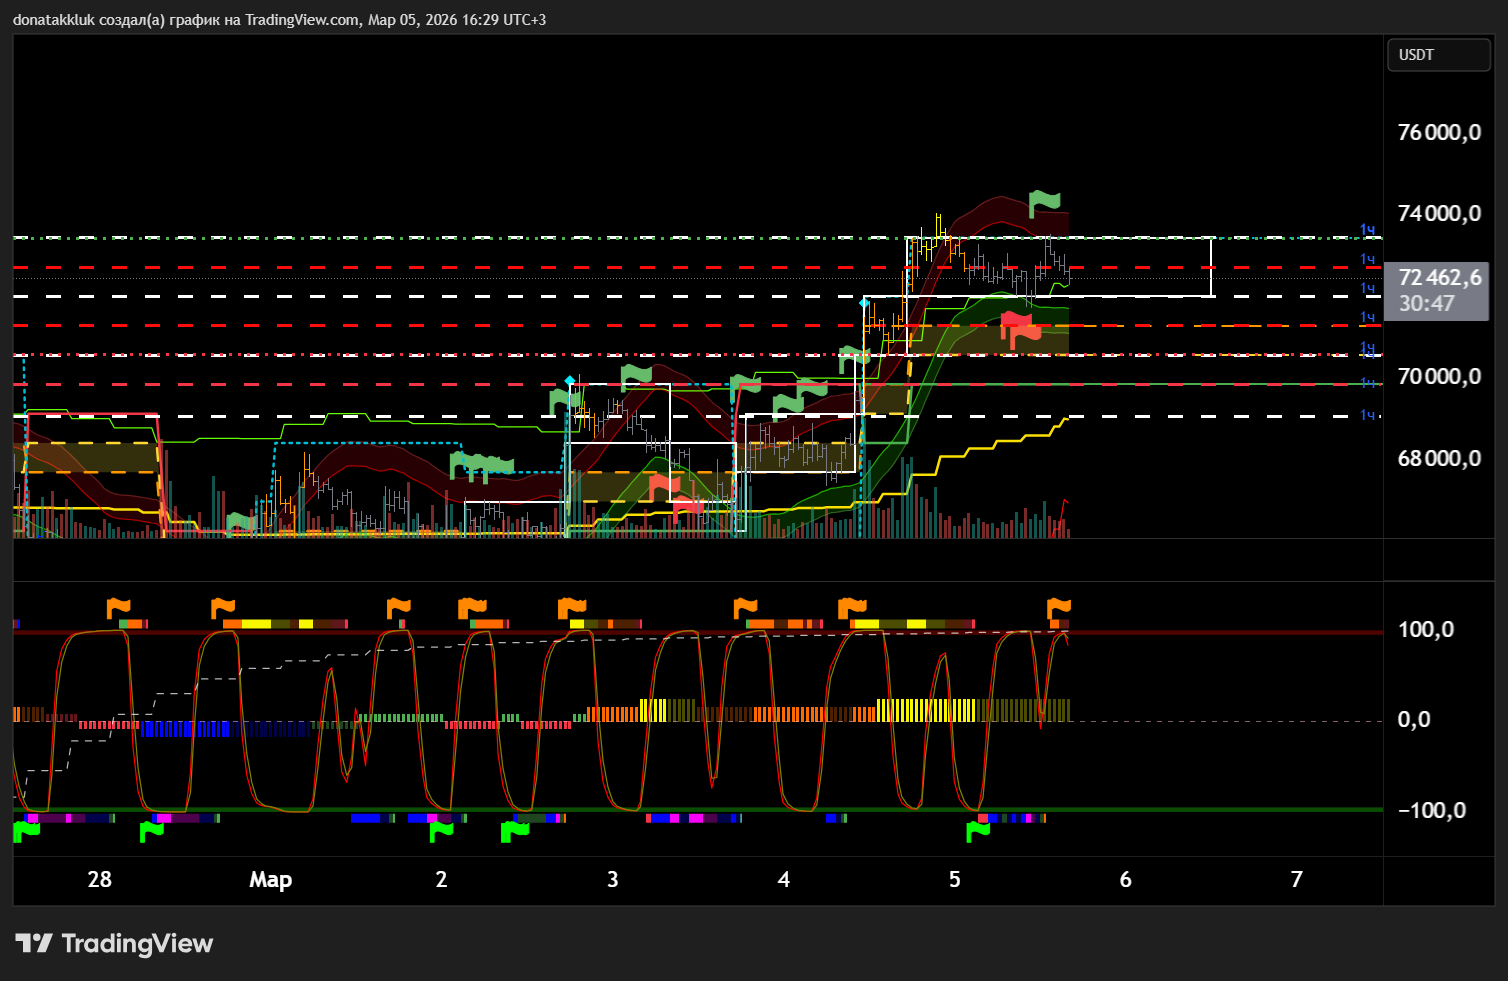Select the leftmost orange flag above the oscillator
This screenshot has height=981, width=1508.
[118, 607]
